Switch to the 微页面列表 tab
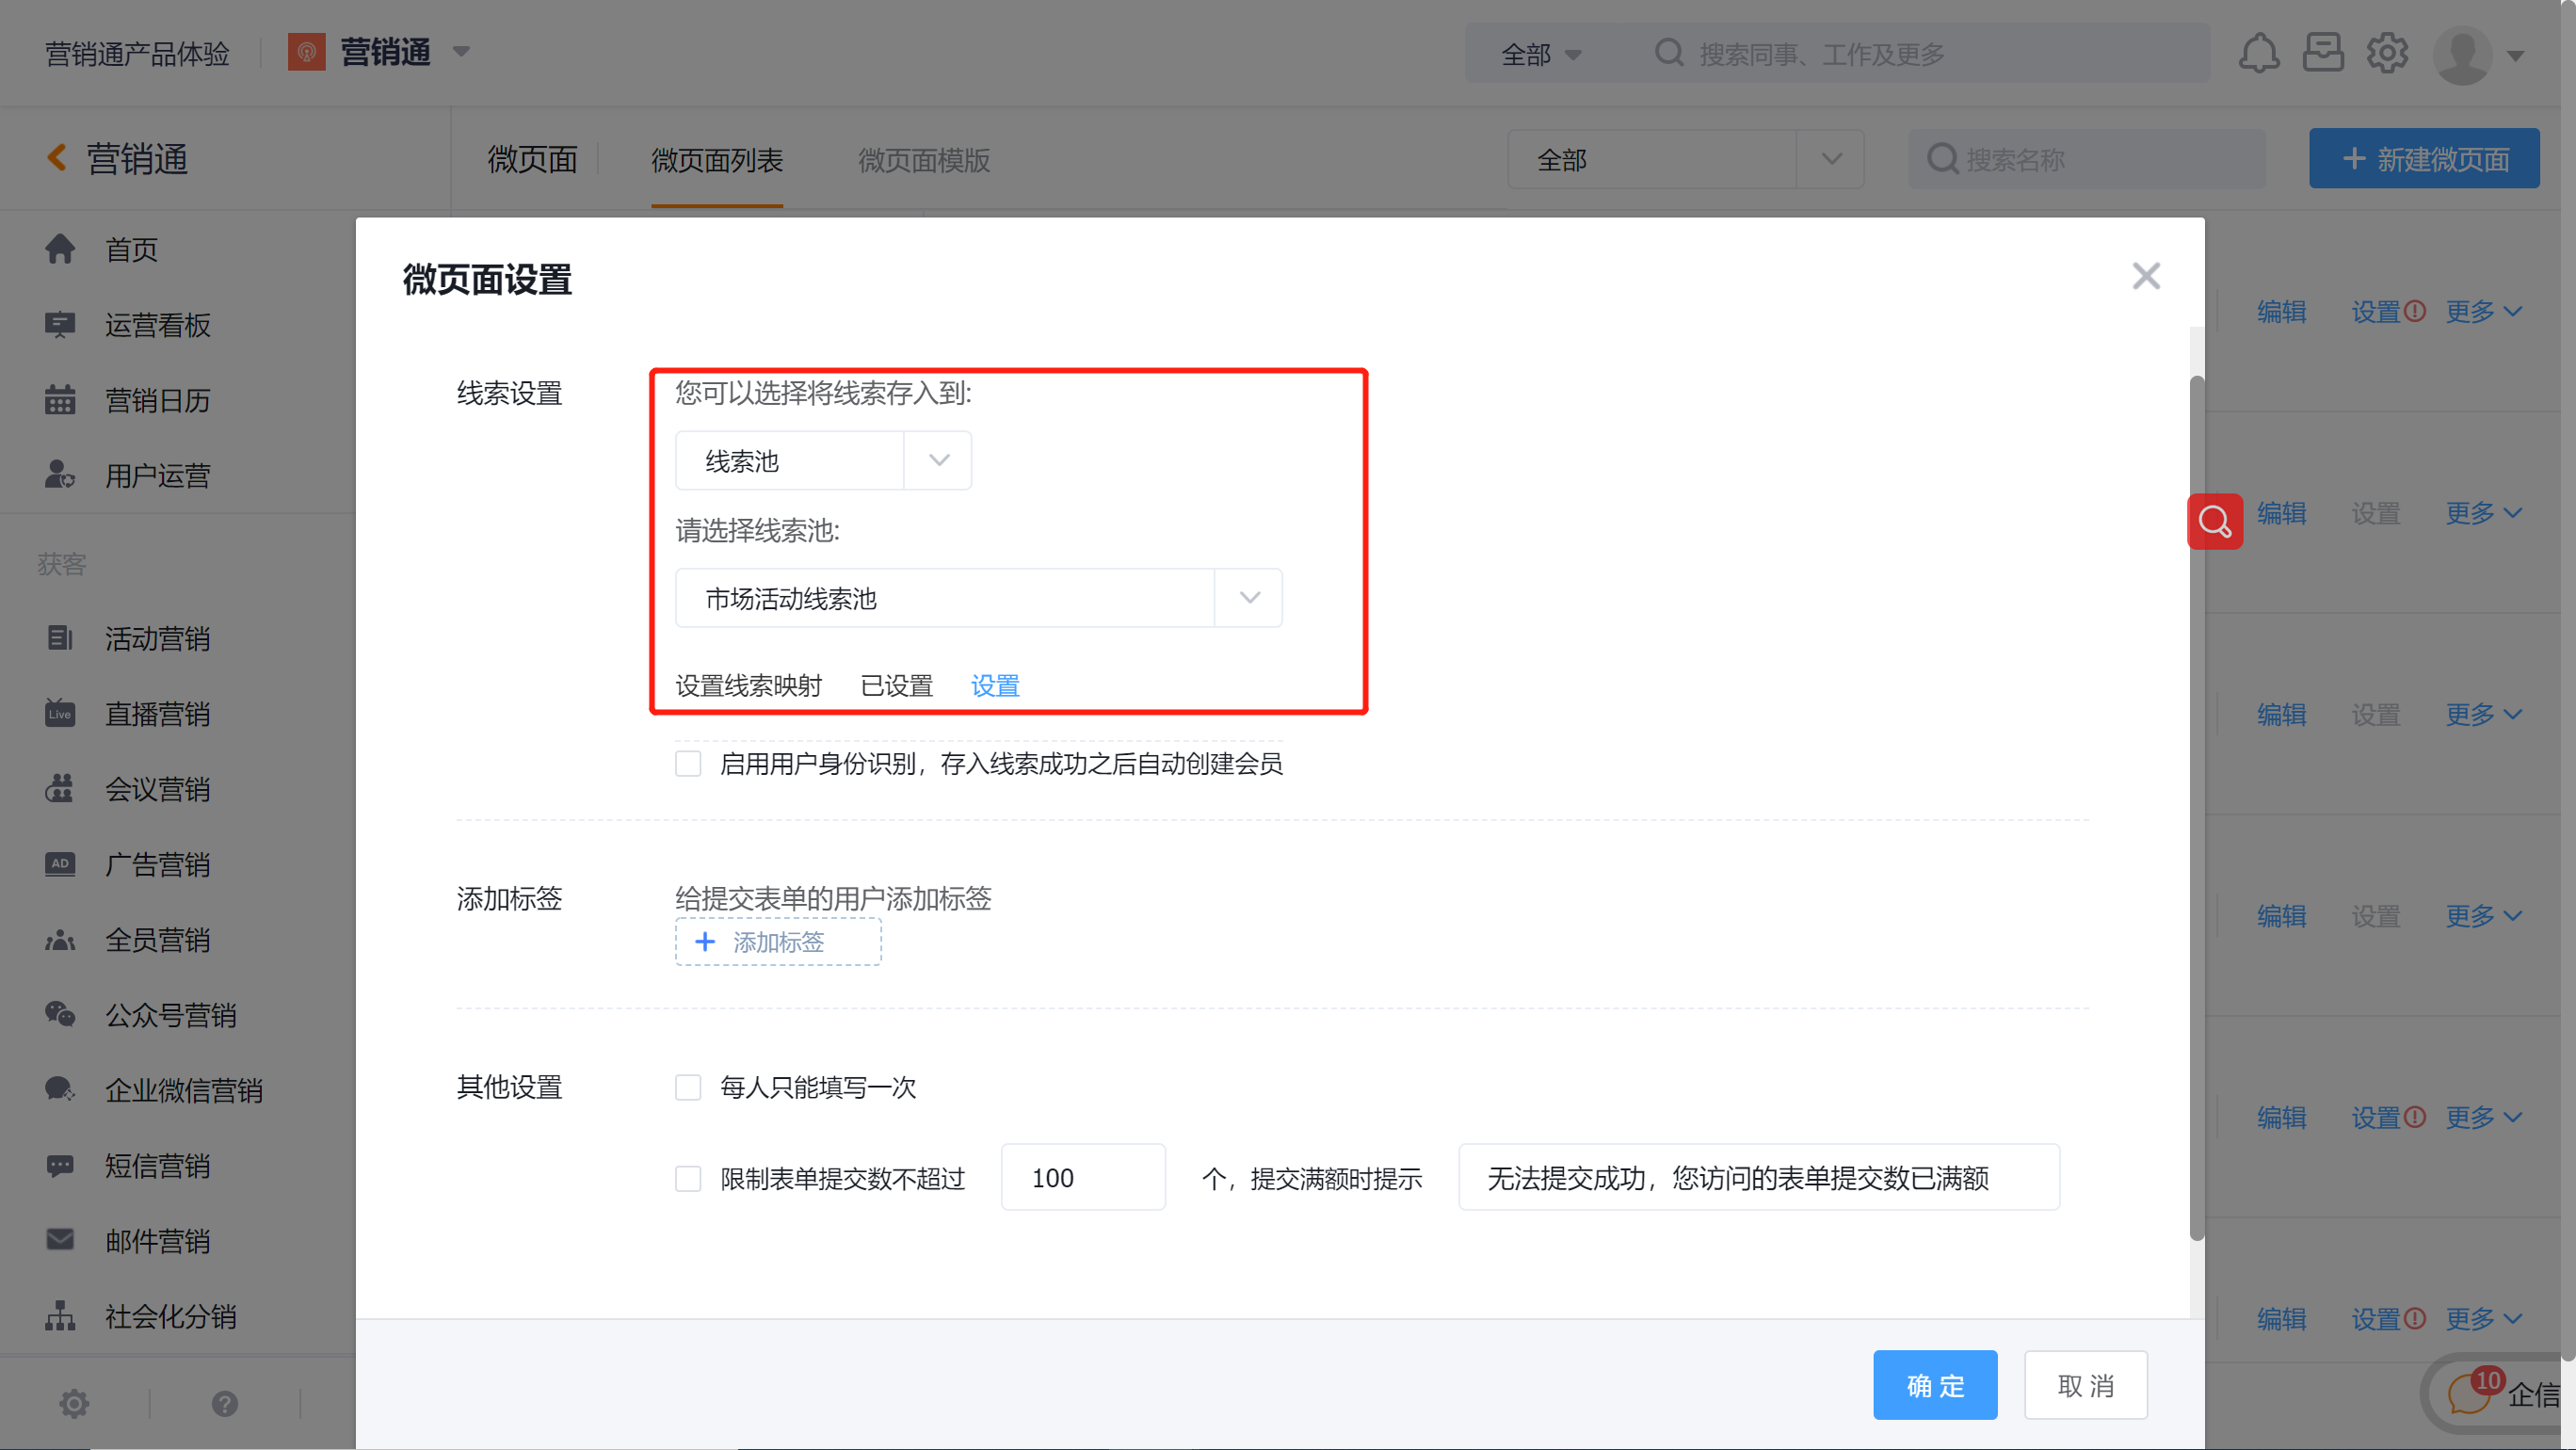 716,160
